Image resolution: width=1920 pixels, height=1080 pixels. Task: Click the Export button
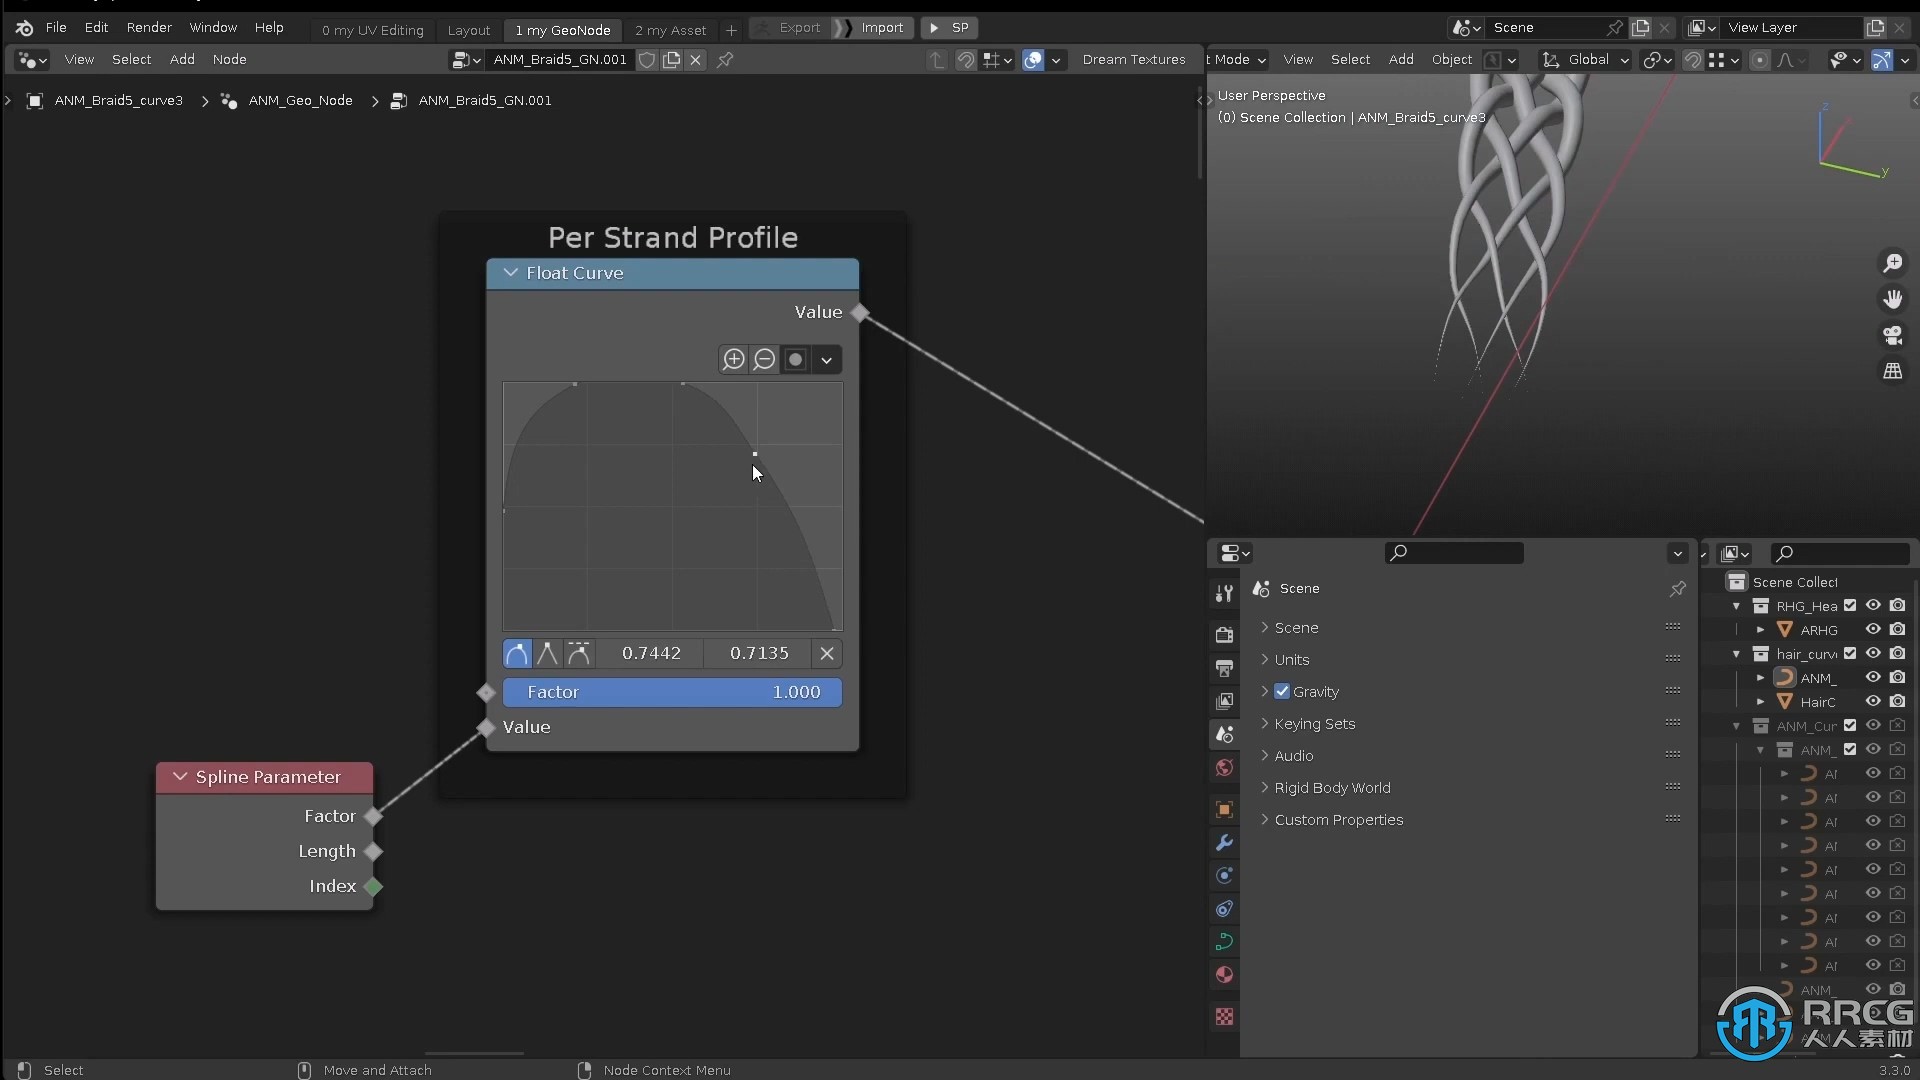pos(789,28)
